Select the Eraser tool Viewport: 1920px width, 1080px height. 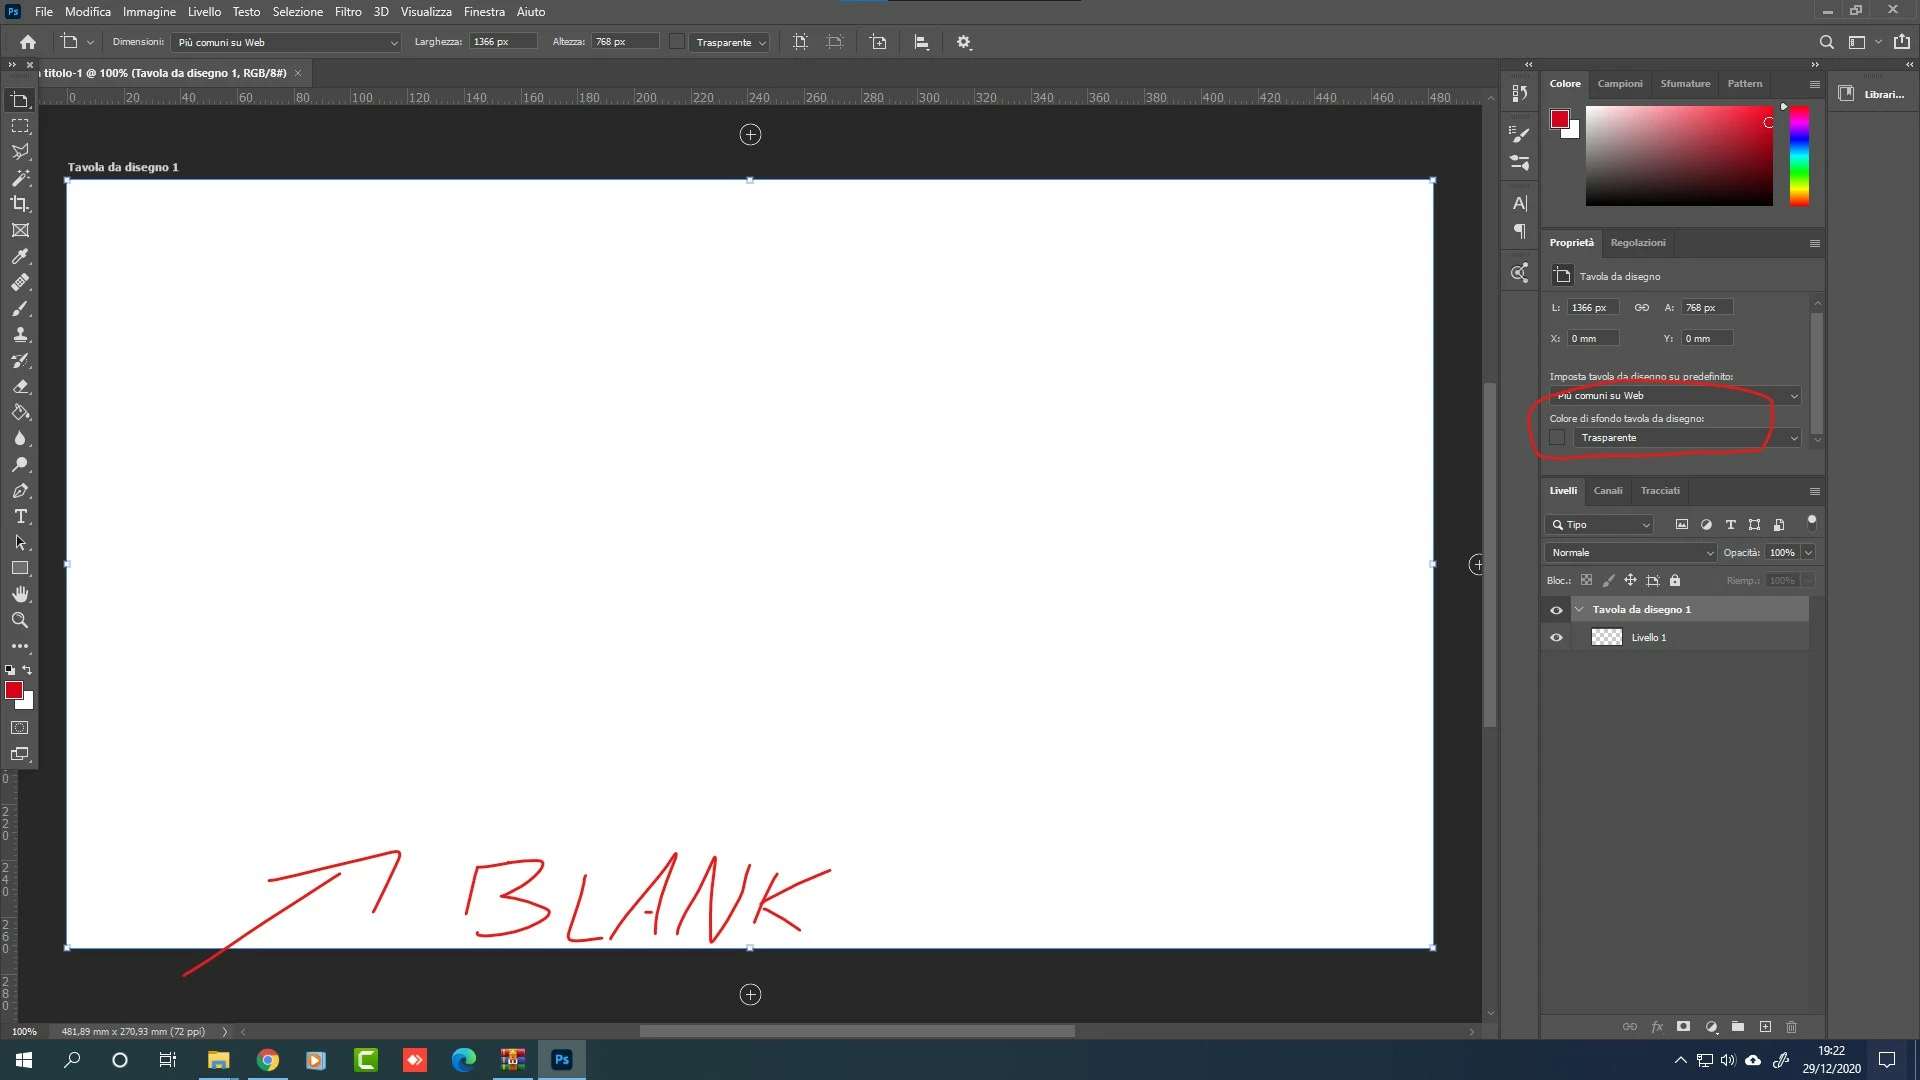[20, 386]
